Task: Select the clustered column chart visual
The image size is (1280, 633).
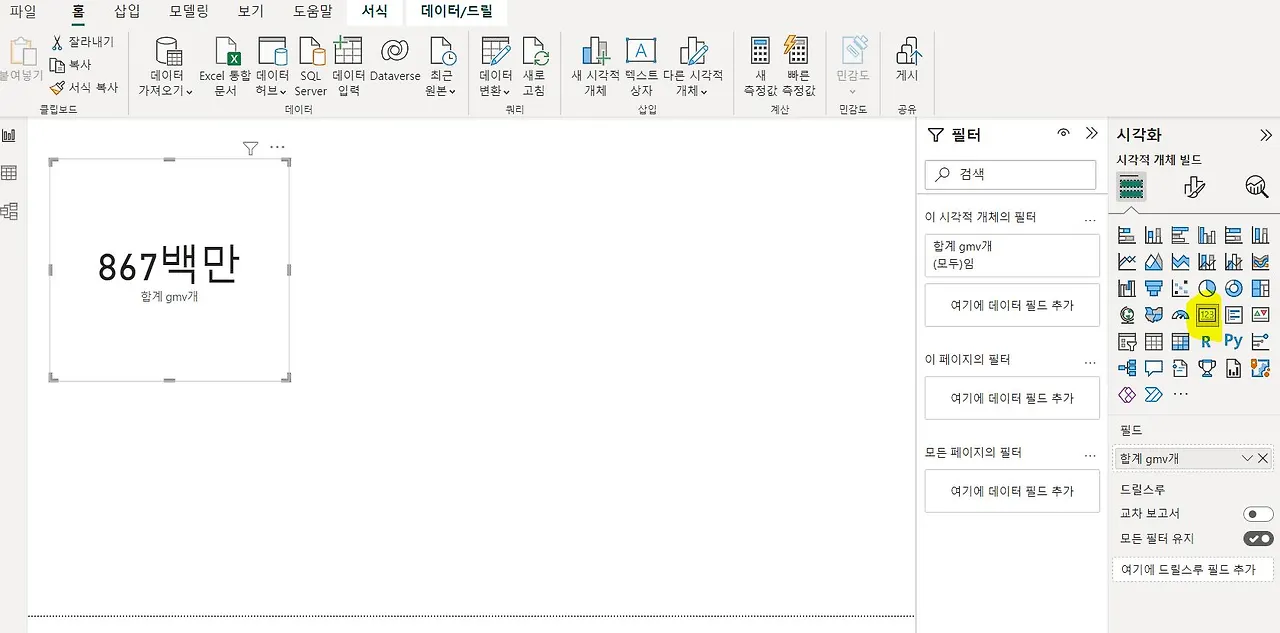Action: click(1207, 236)
